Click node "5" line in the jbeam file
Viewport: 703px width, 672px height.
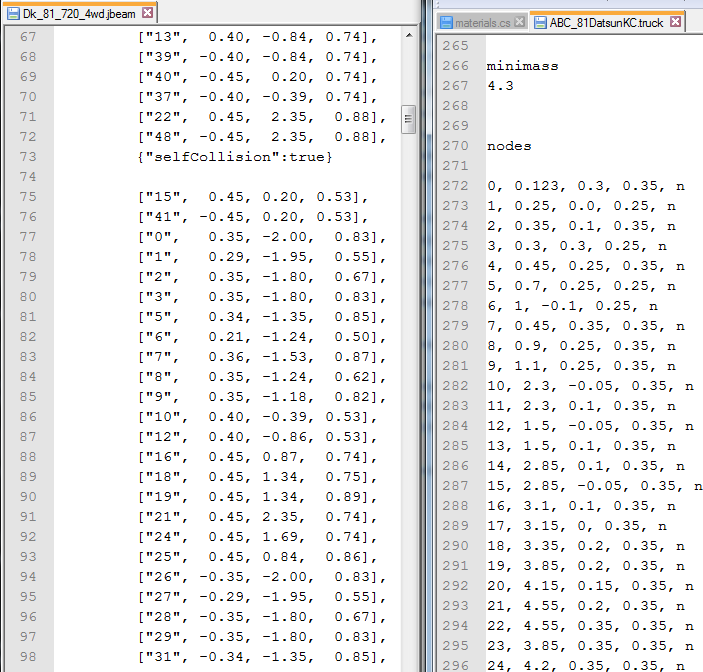[262, 316]
